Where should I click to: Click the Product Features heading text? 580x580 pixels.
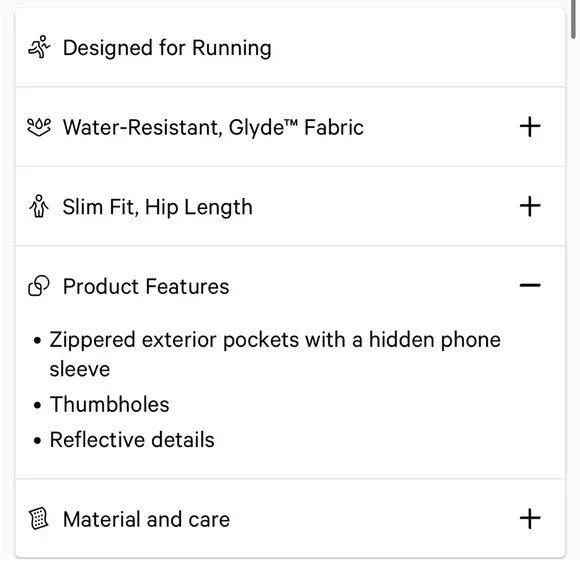(x=146, y=287)
